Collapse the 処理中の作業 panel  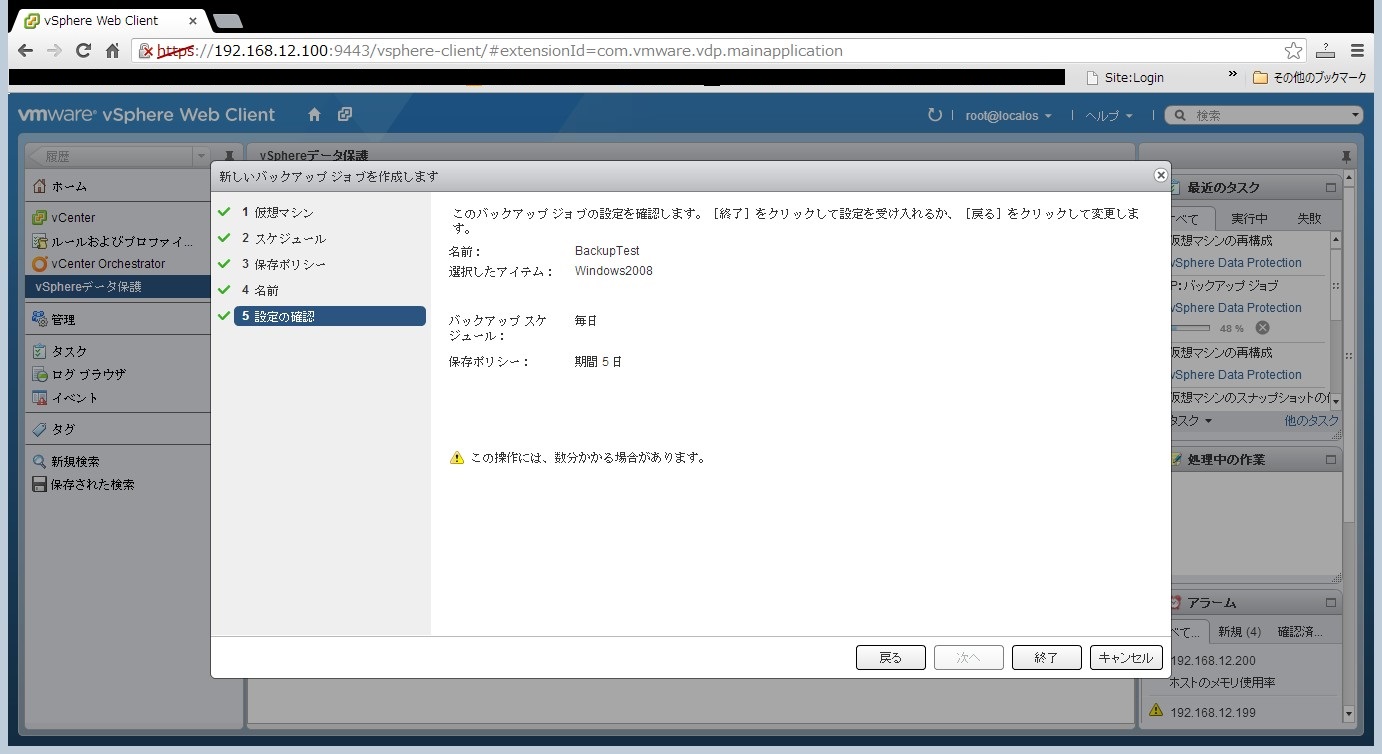point(1330,459)
